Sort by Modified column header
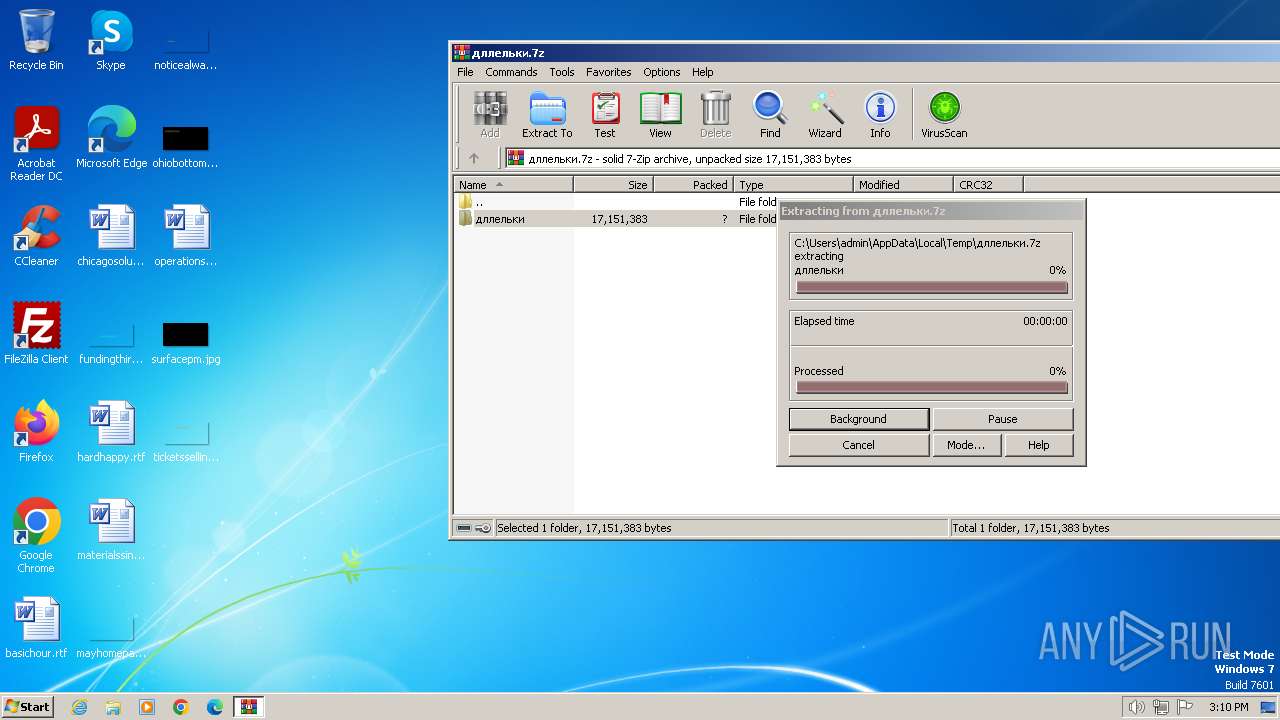The height and width of the screenshot is (720, 1280). pos(904,185)
